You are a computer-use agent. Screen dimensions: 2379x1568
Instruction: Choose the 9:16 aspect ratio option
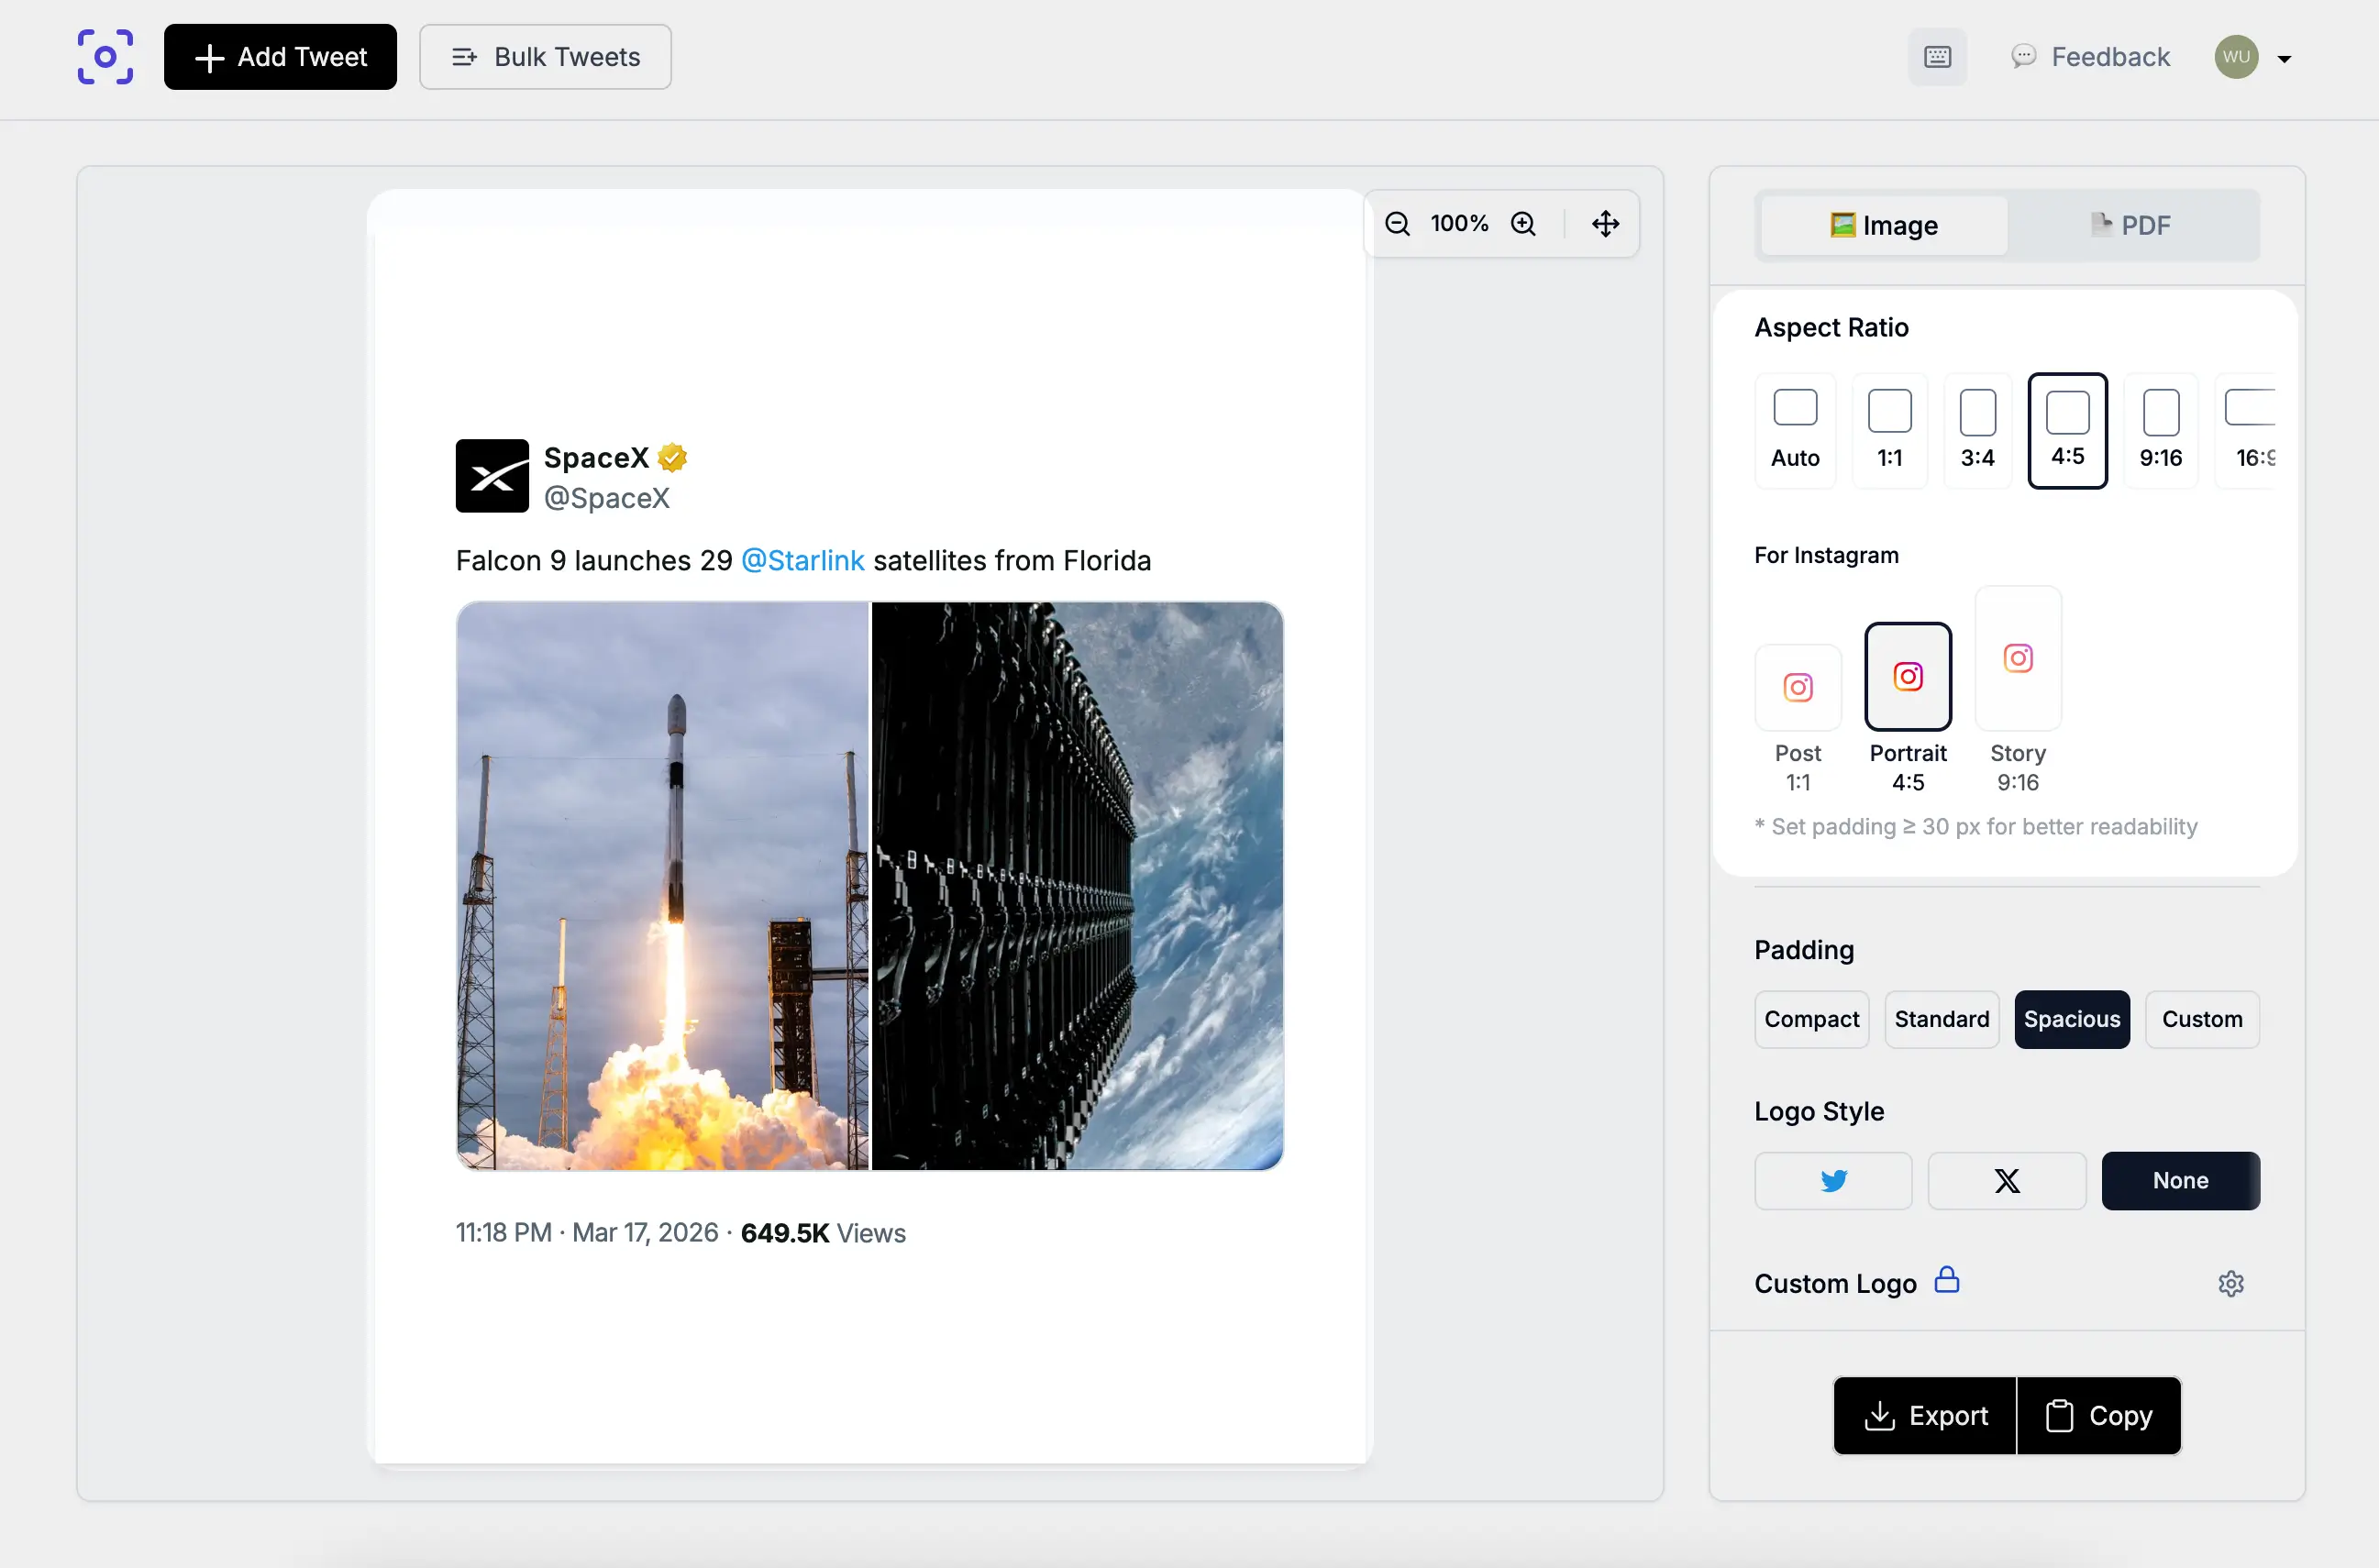(2160, 431)
